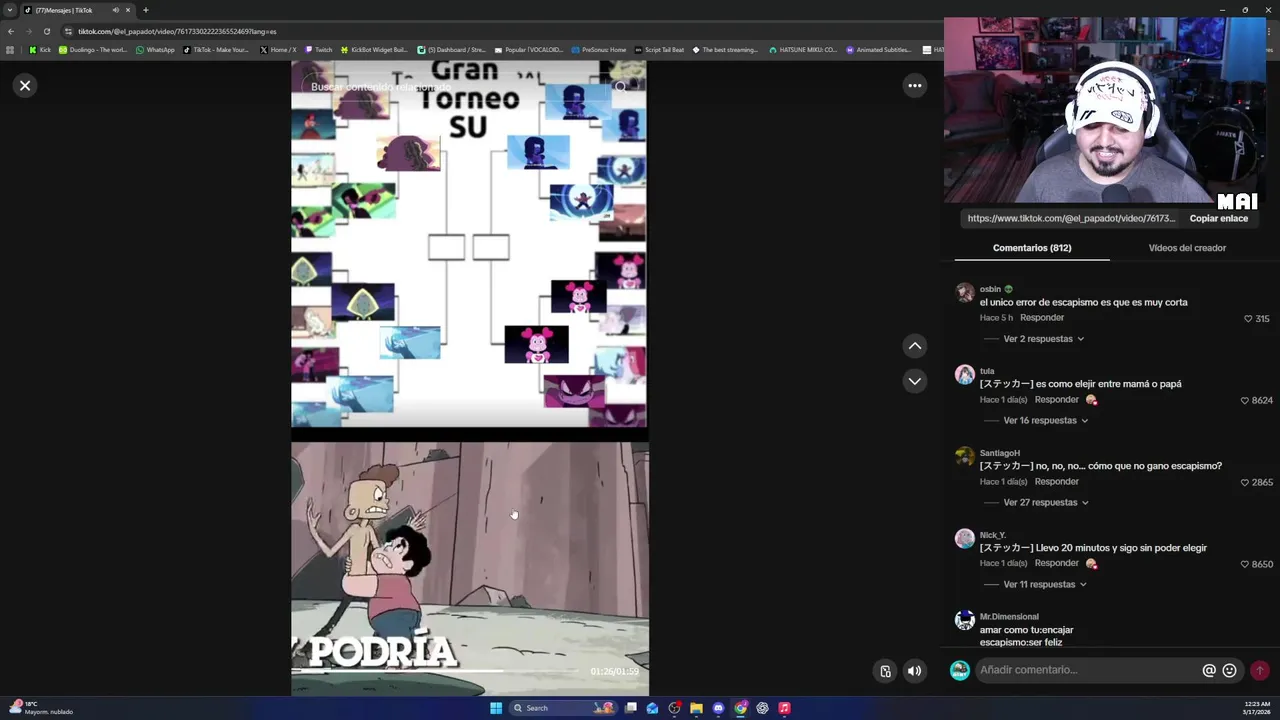Open tula's profile avatar
The image size is (1280, 720).
(964, 375)
